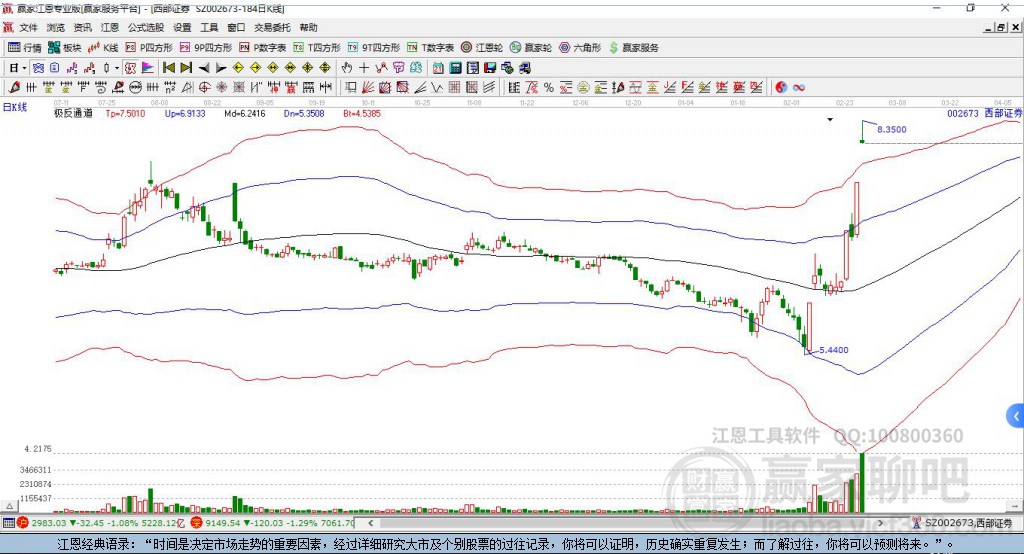The height and width of the screenshot is (554, 1024).
Task: Switch to the K线 candlestick chart
Action: point(103,48)
